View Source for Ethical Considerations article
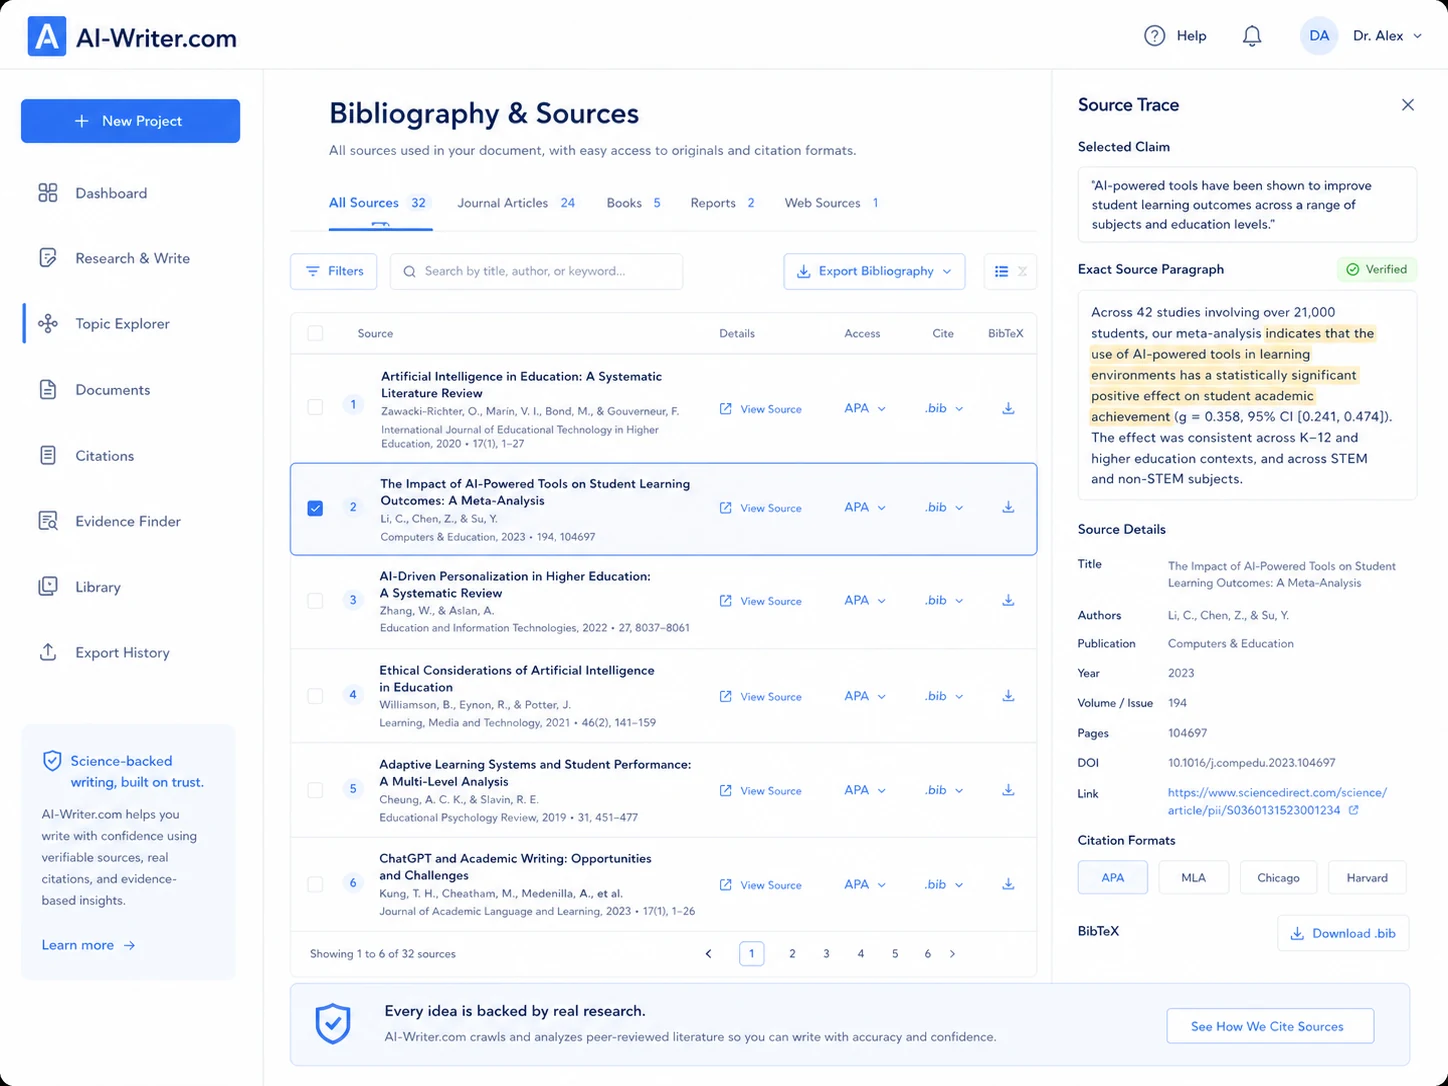Screen dimensions: 1448x1086 click(x=760, y=697)
